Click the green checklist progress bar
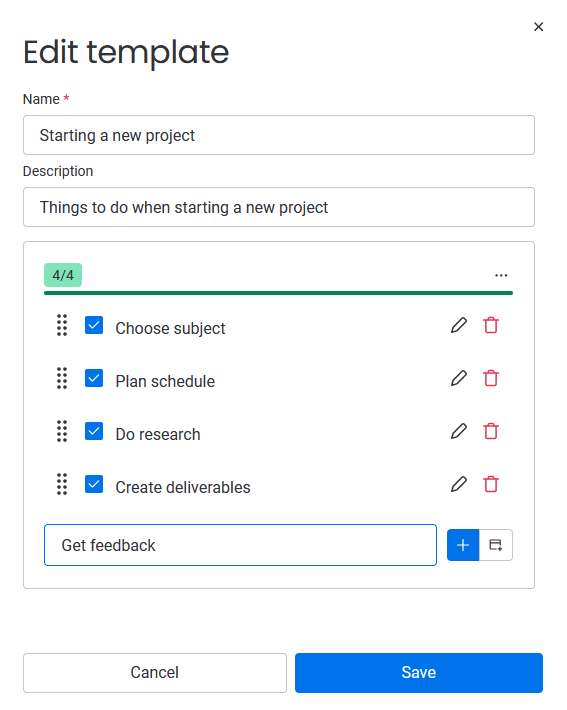Screen dimensions: 567x710 pyautogui.click(x=278, y=293)
